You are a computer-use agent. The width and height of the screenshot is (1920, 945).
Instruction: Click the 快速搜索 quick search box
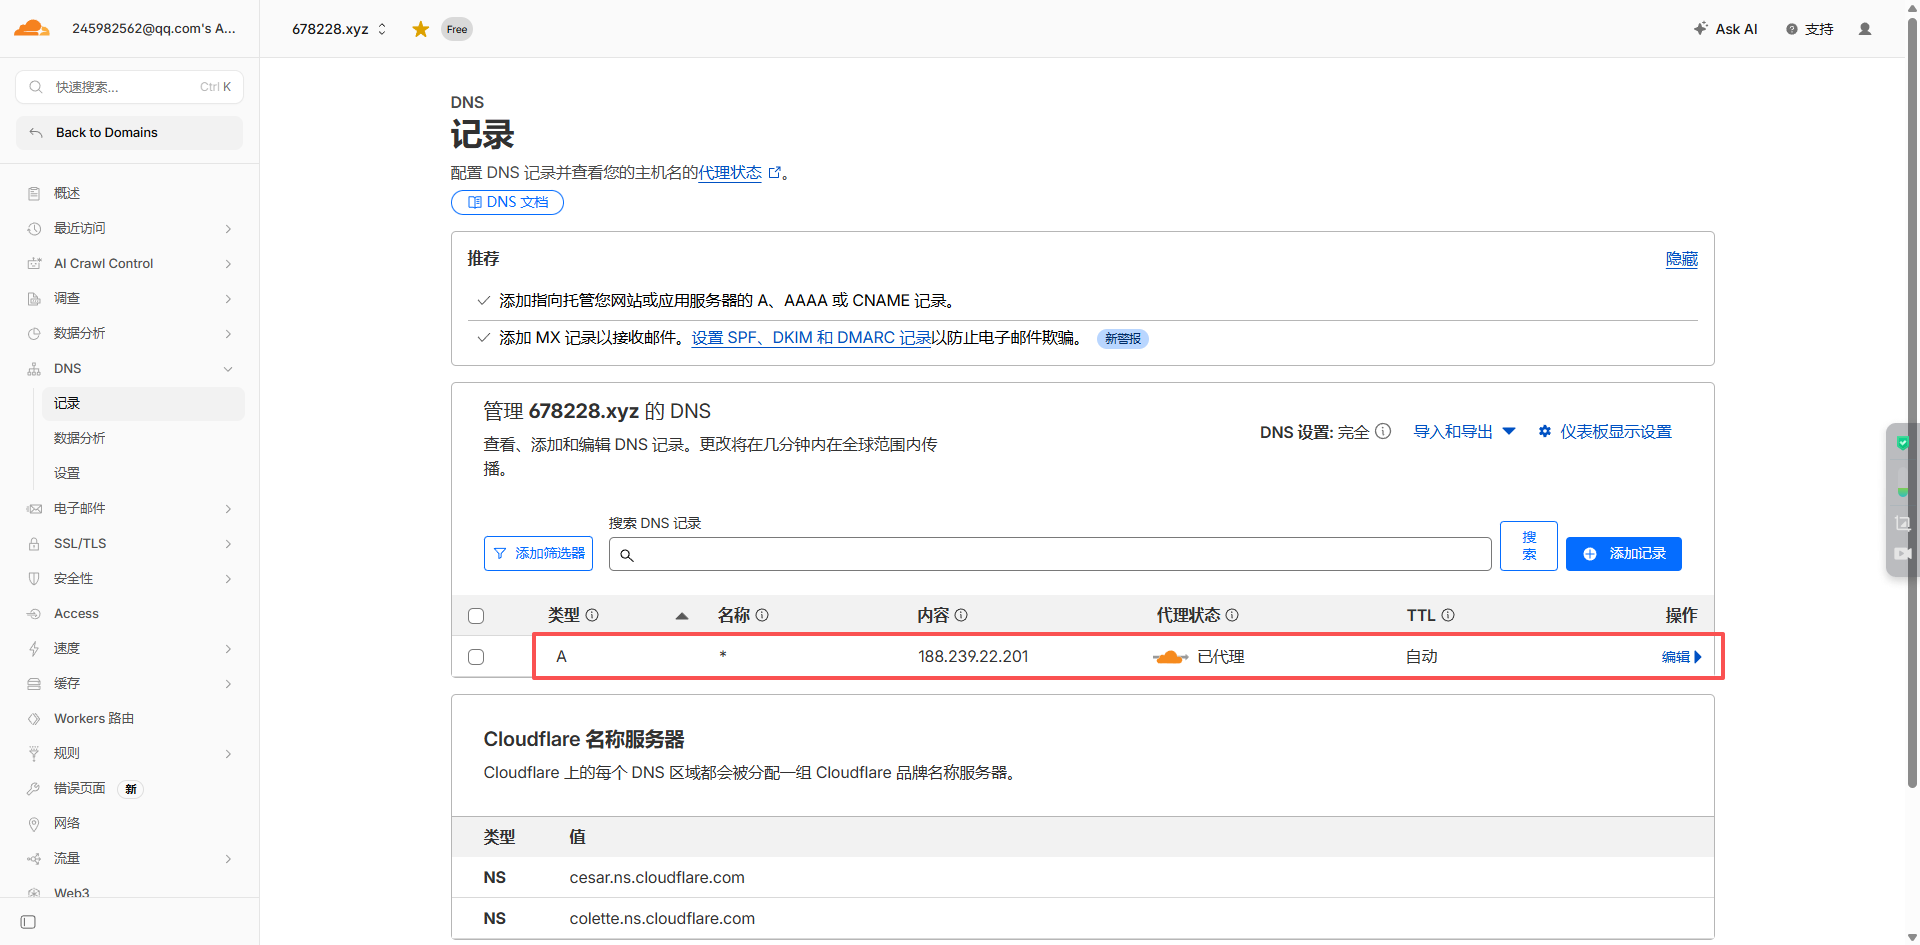click(129, 87)
